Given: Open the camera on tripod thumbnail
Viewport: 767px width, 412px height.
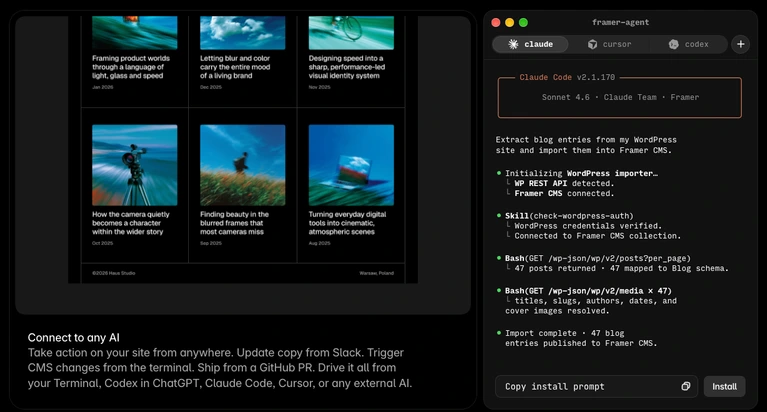Looking at the screenshot, I should (x=135, y=165).
